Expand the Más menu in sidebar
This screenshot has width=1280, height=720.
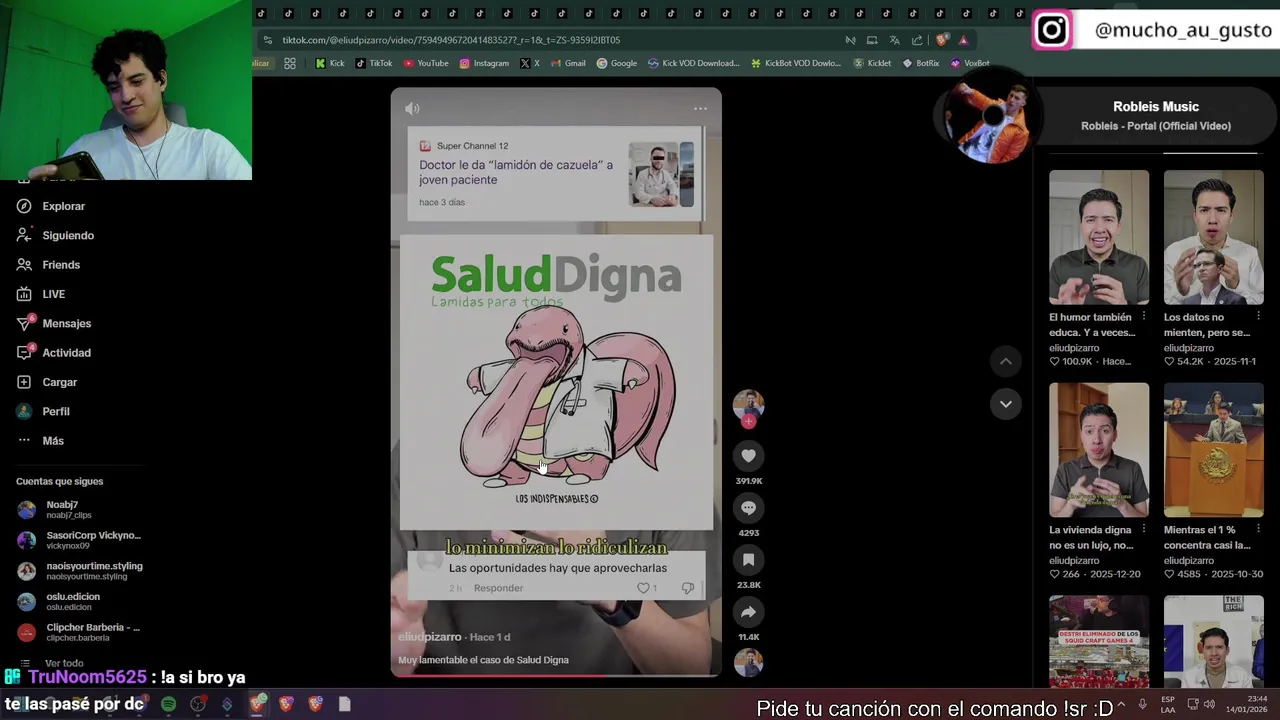coord(41,441)
